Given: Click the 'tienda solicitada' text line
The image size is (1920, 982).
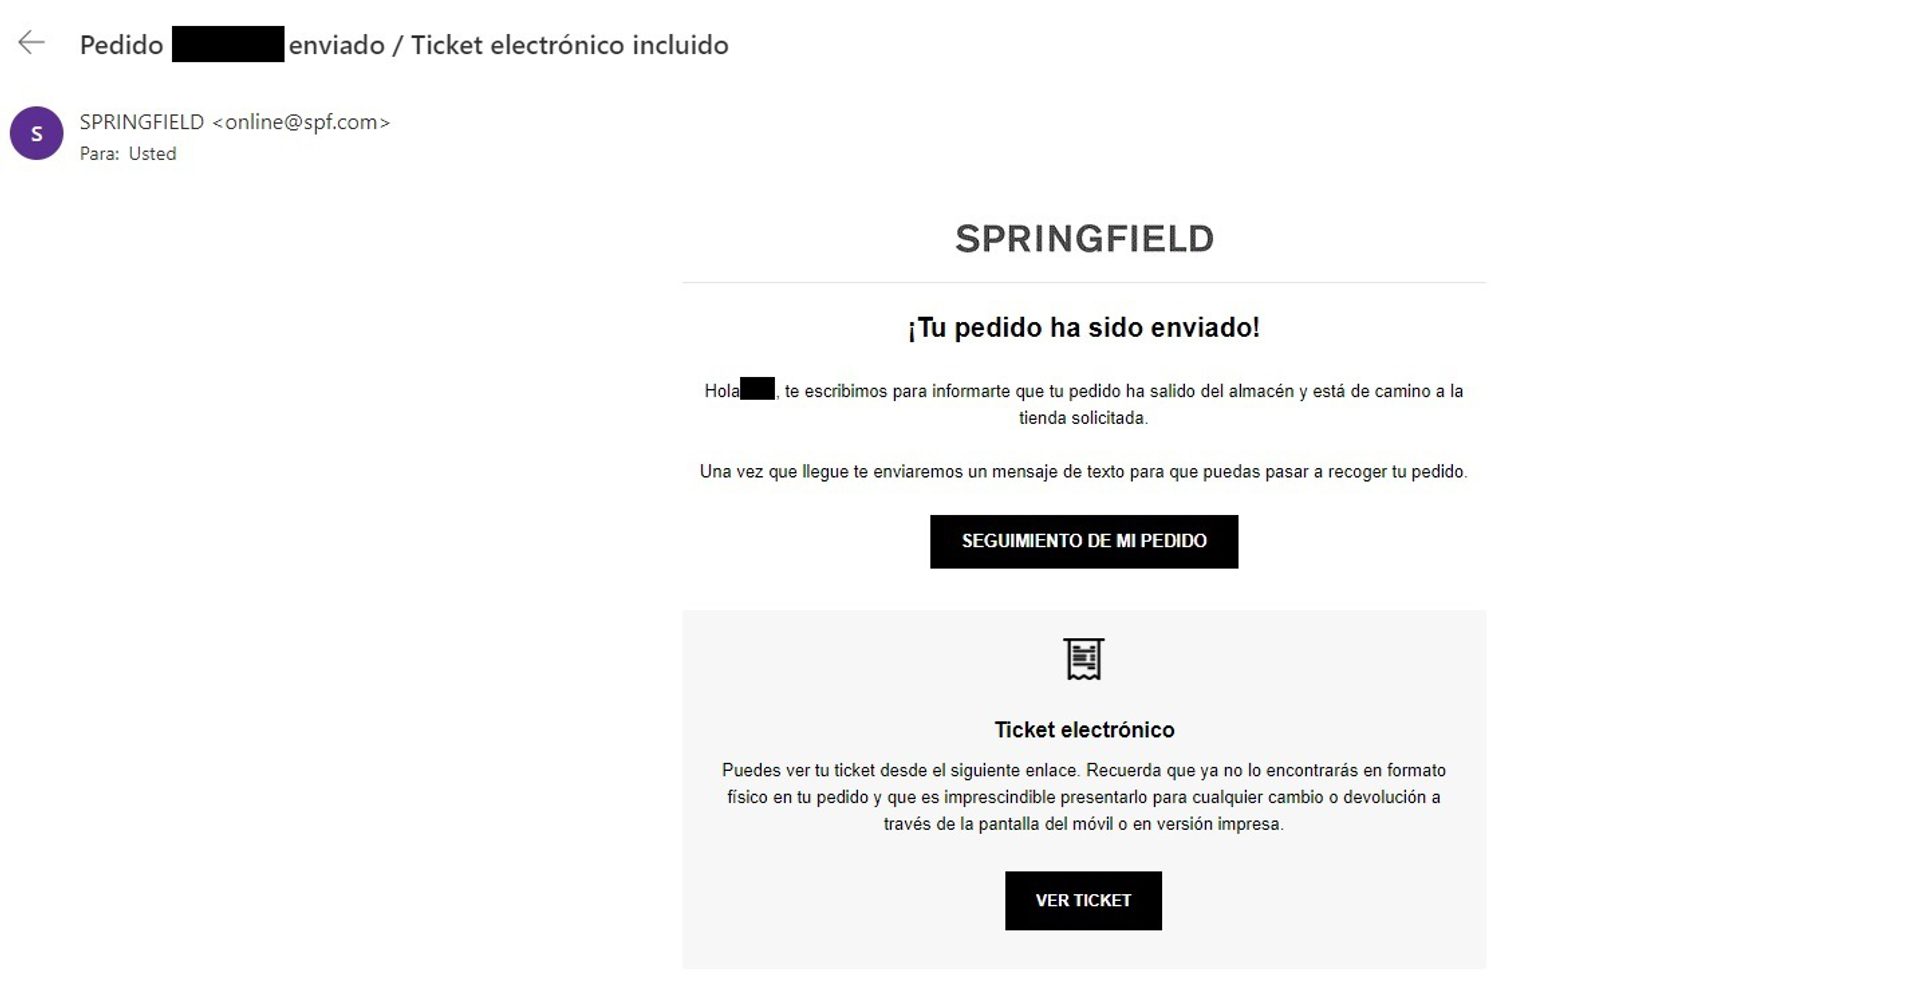Looking at the screenshot, I should tap(1083, 418).
